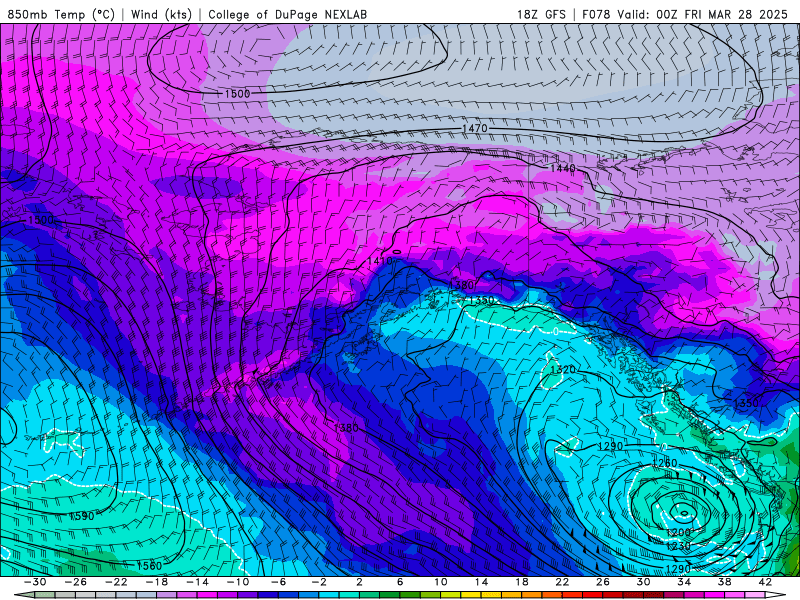This screenshot has height=600, width=800.
Task: Select the -2 color scale label
Action: pyautogui.click(x=319, y=582)
